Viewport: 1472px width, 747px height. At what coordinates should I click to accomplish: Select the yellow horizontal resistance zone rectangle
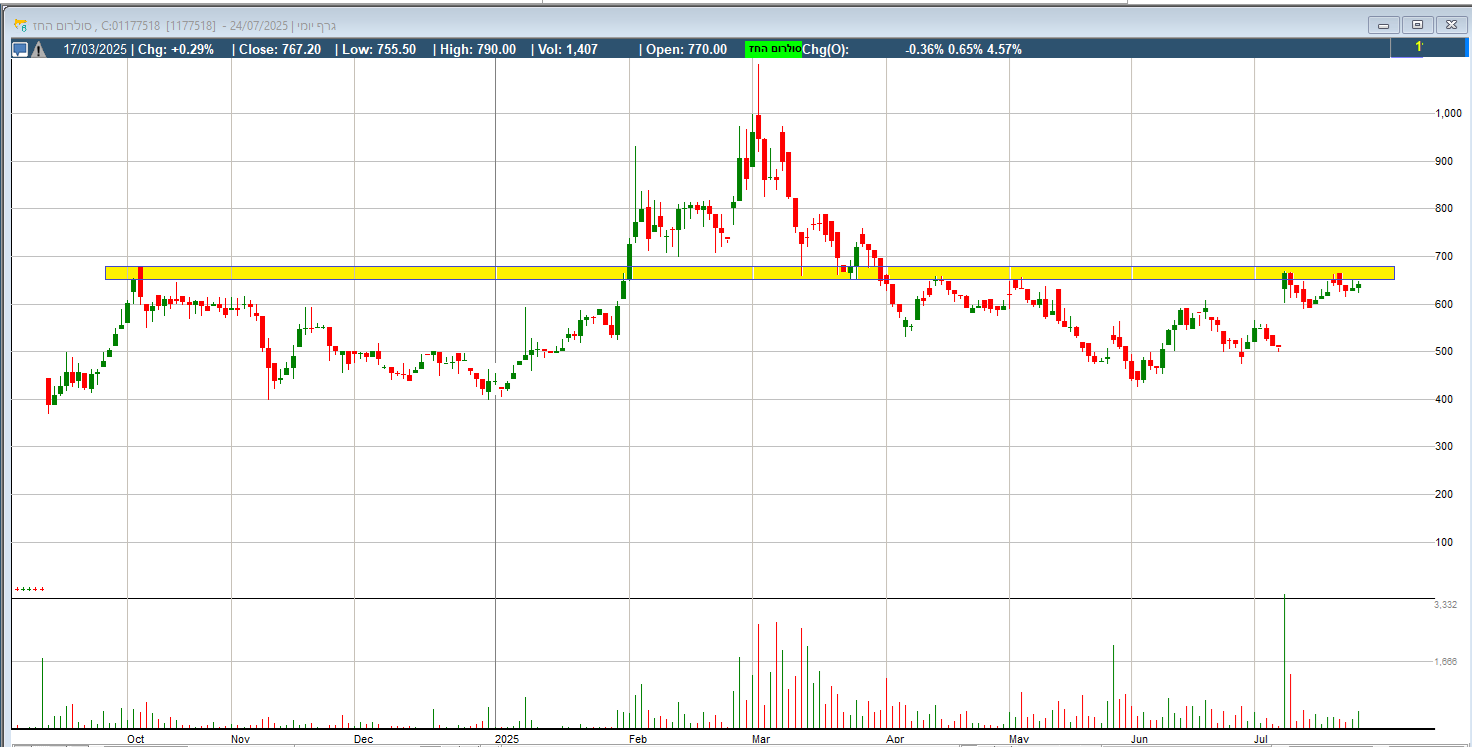point(750,273)
